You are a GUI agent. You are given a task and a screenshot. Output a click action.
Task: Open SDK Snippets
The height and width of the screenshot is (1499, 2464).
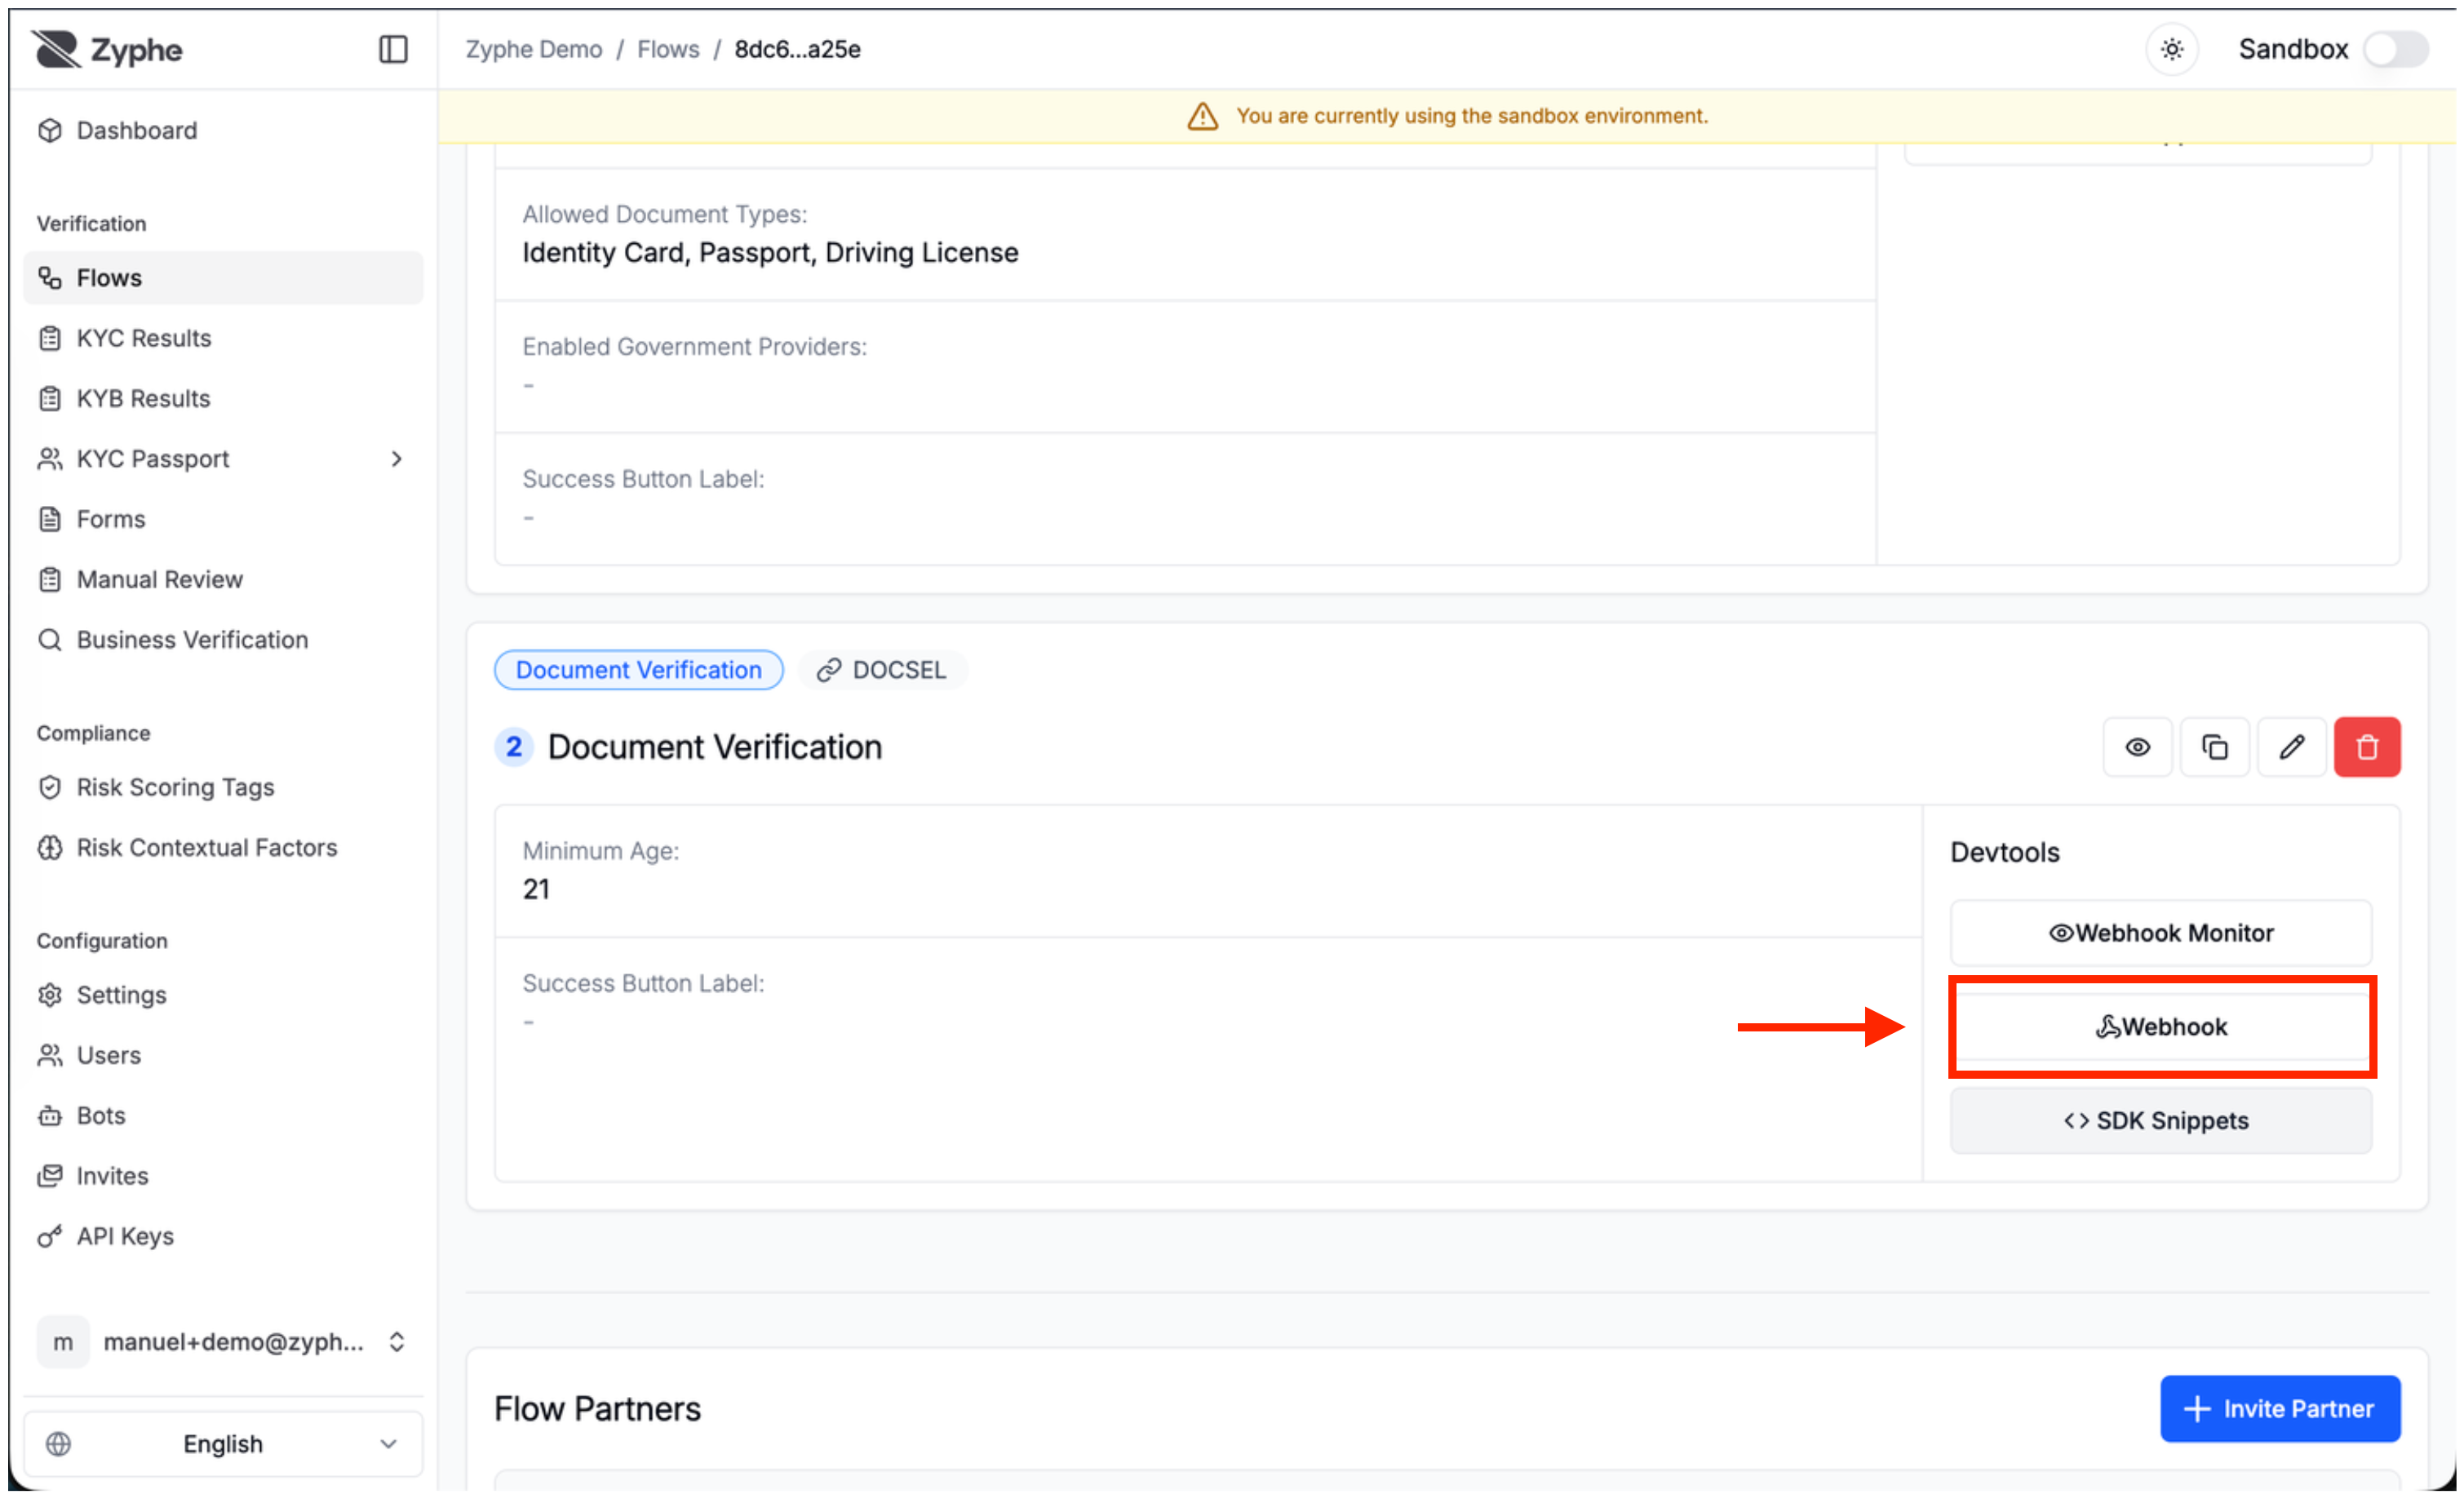(2160, 1120)
